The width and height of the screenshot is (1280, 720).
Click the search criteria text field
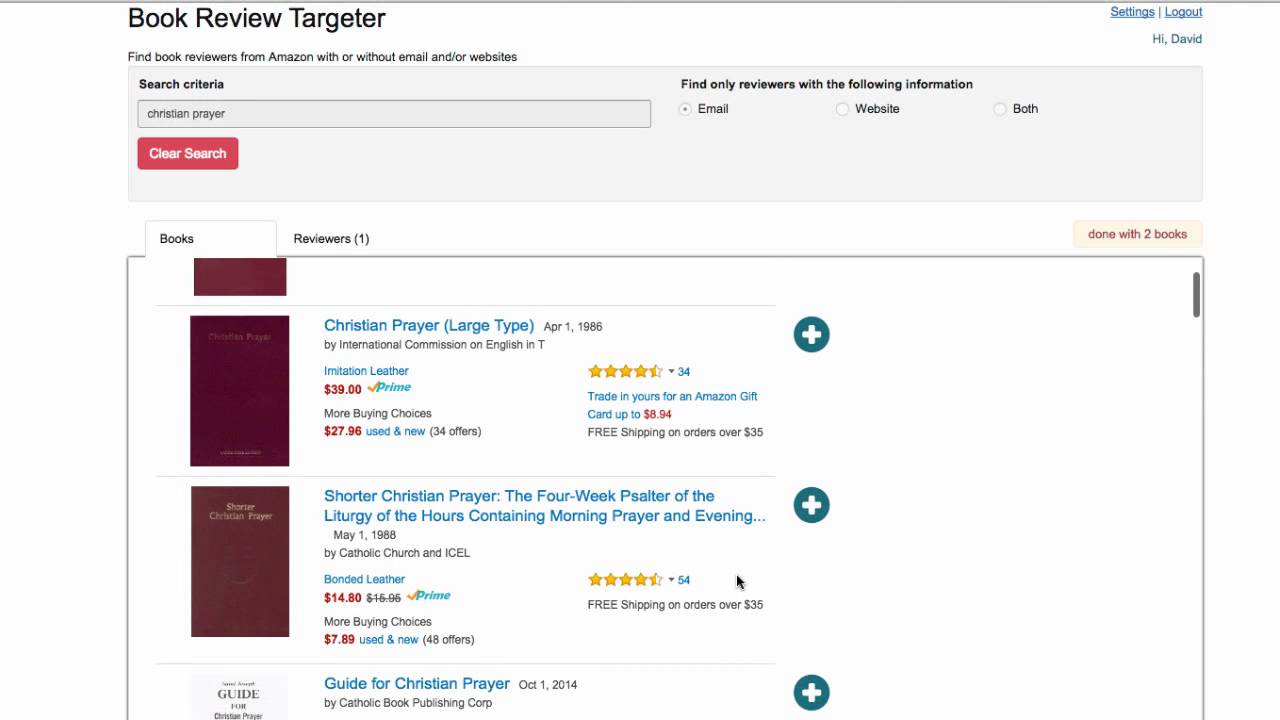394,114
